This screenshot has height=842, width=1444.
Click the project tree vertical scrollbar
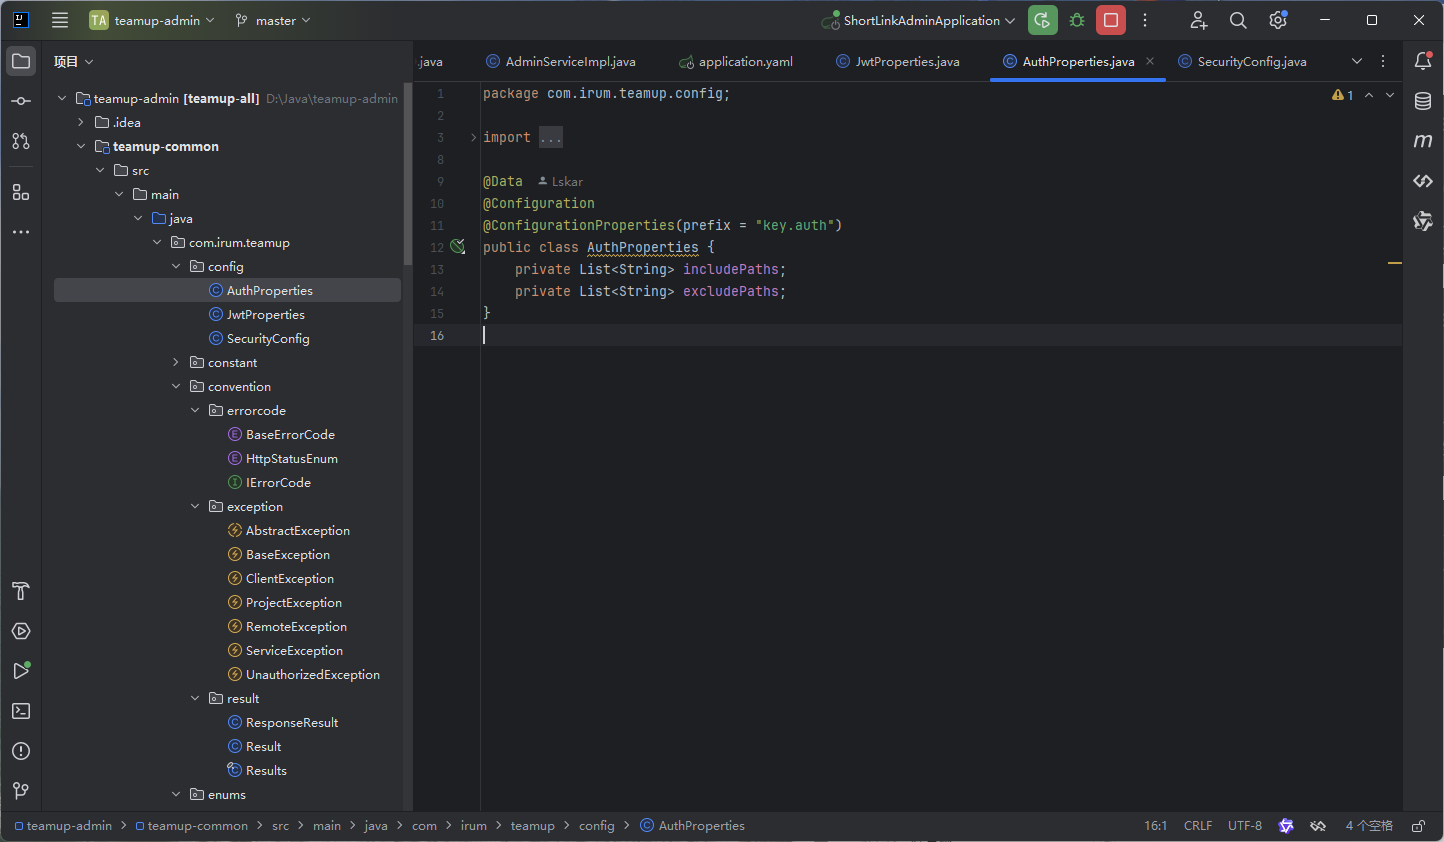(407, 175)
